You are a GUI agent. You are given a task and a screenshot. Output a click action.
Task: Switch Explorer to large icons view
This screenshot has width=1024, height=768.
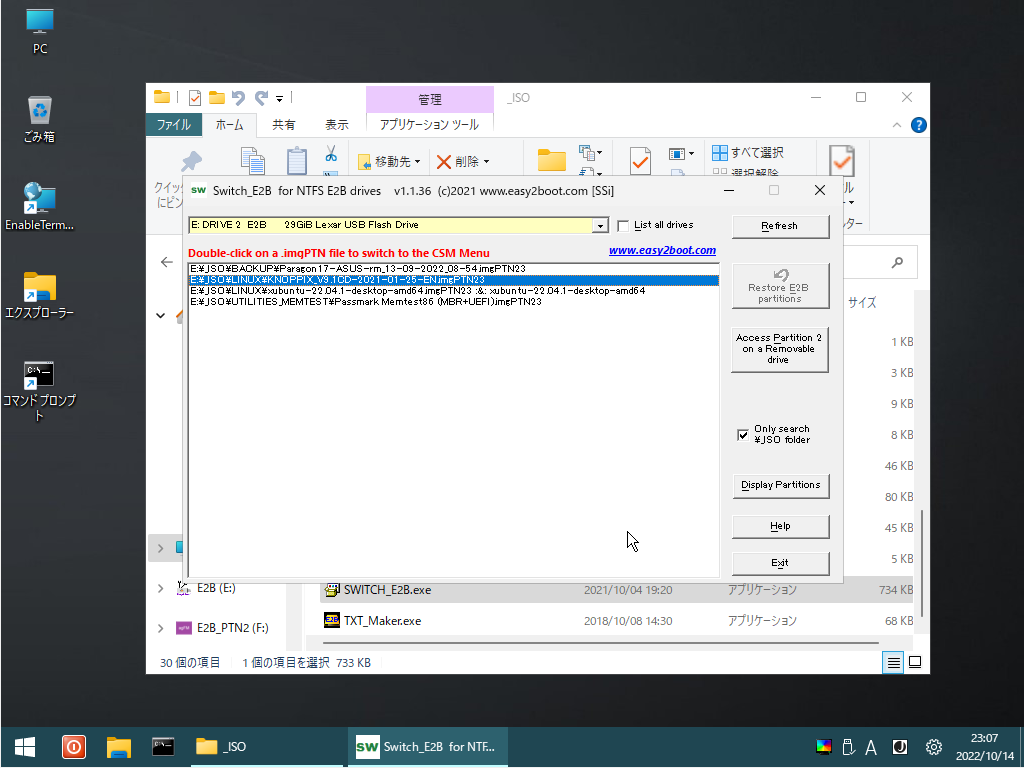(x=916, y=663)
